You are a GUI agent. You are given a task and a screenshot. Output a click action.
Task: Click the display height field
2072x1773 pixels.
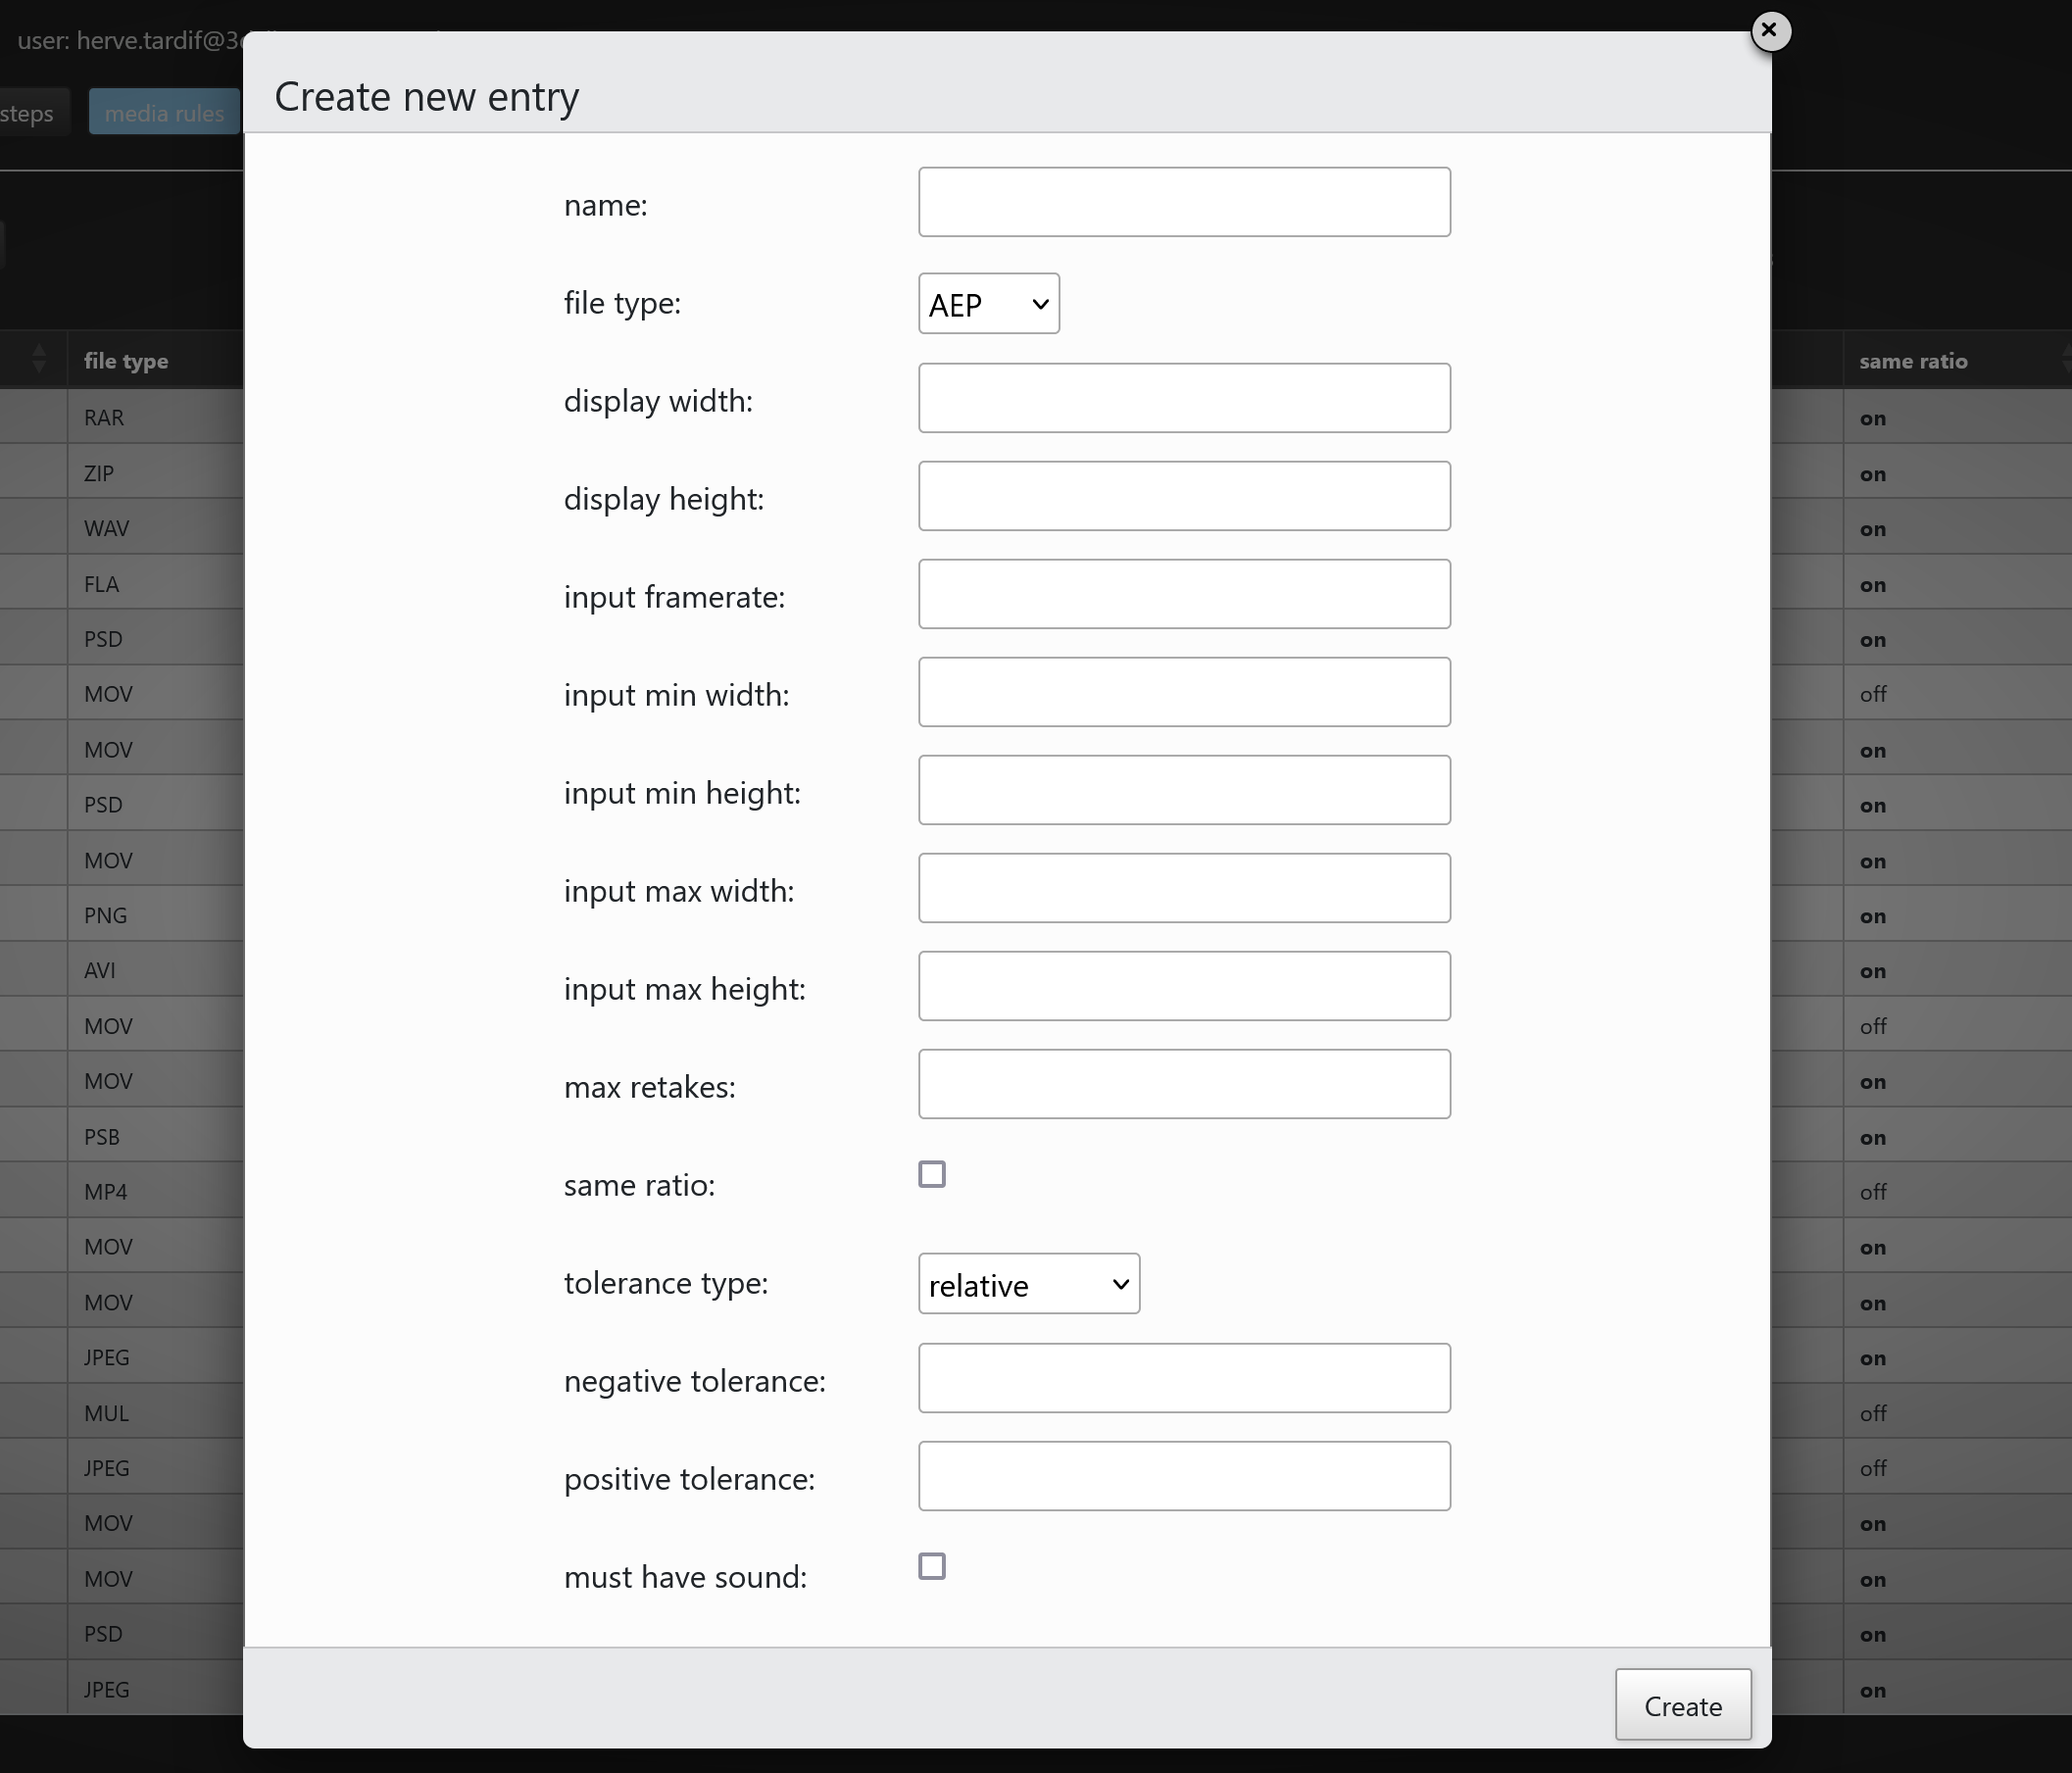pyautogui.click(x=1183, y=497)
